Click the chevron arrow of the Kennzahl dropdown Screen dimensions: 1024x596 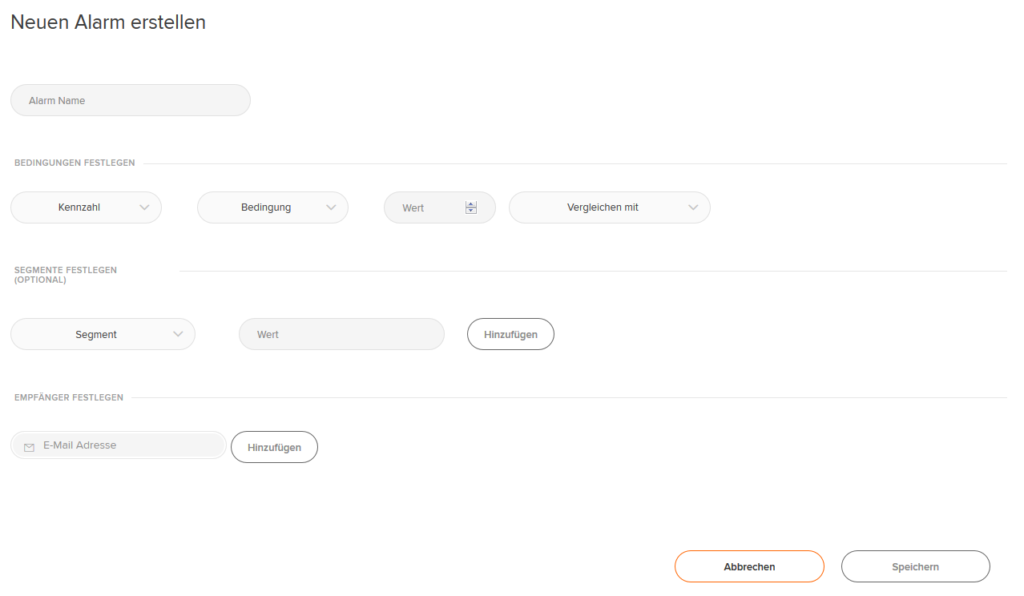(x=144, y=208)
